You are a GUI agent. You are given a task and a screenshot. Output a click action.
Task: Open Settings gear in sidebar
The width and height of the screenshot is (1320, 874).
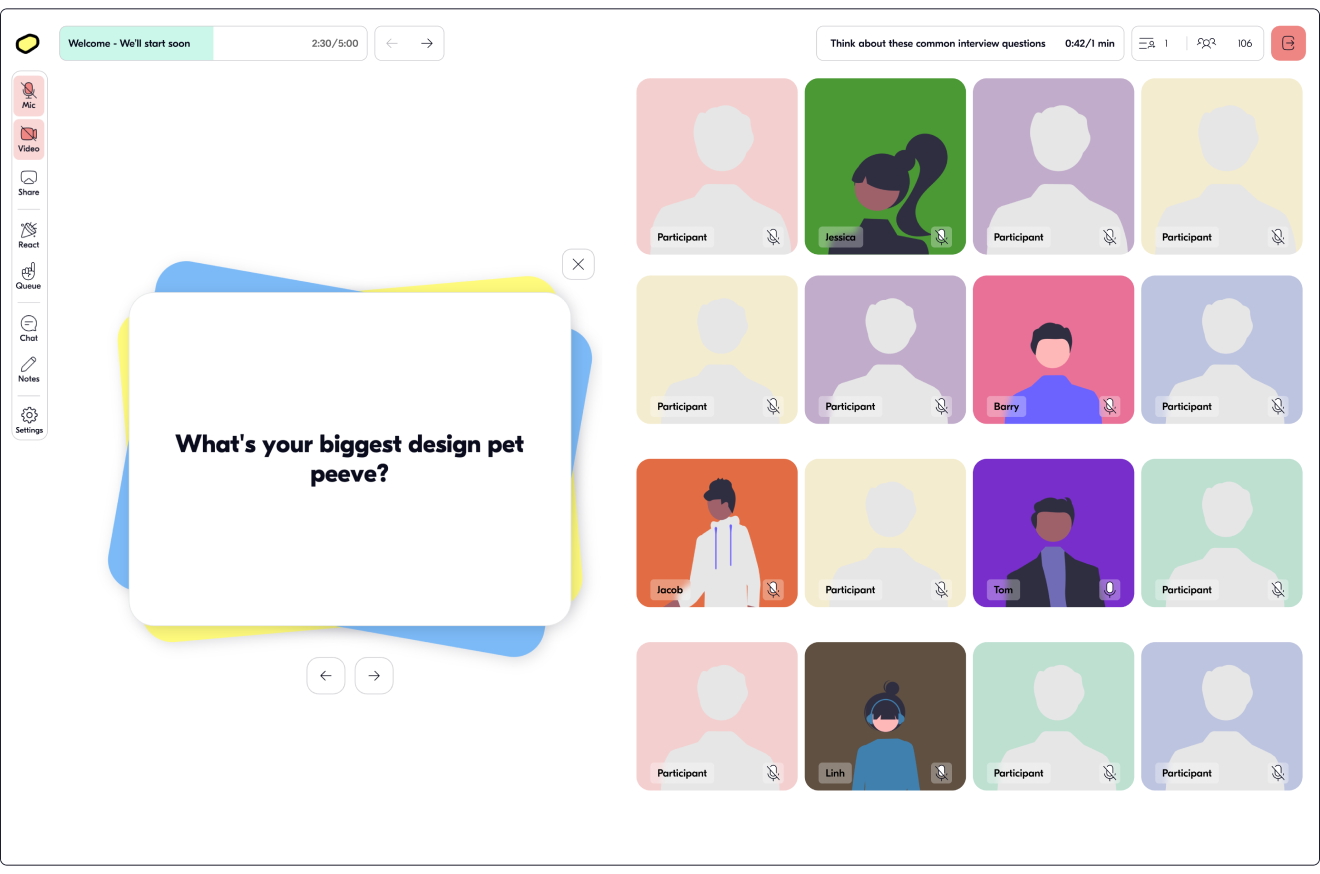[x=29, y=420]
